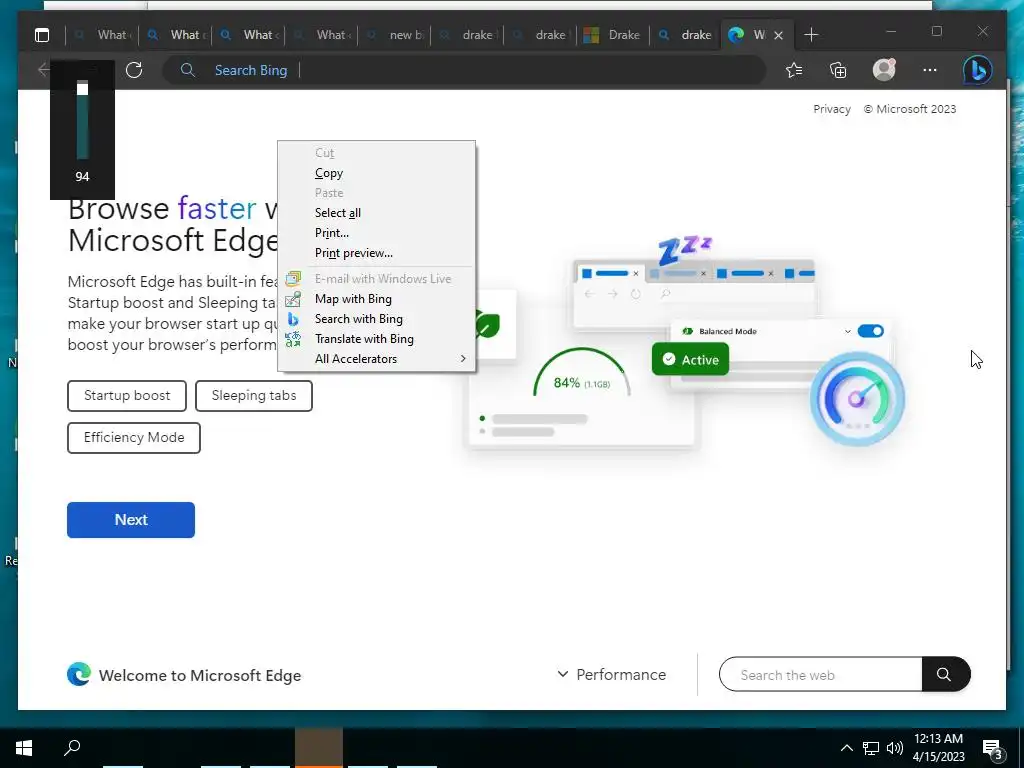
Task: Click the Edge logo beside Welcome to Microsoft Edge
Action: [79, 674]
